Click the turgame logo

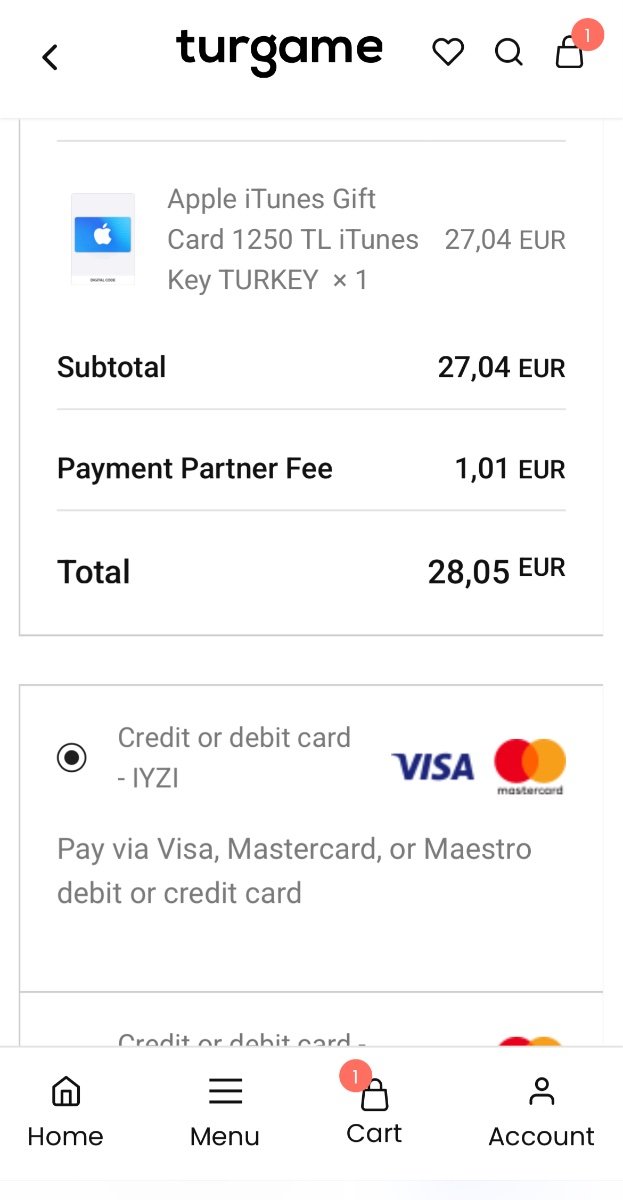point(280,52)
